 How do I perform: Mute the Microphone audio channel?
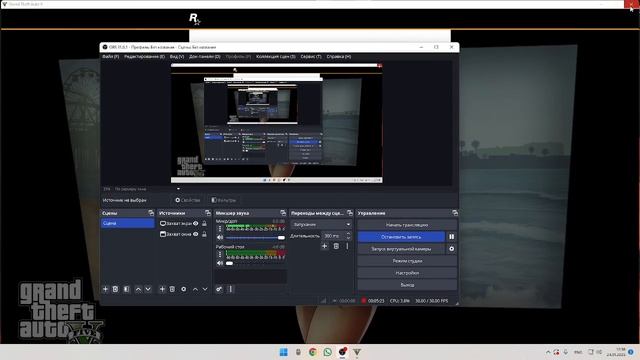point(220,238)
